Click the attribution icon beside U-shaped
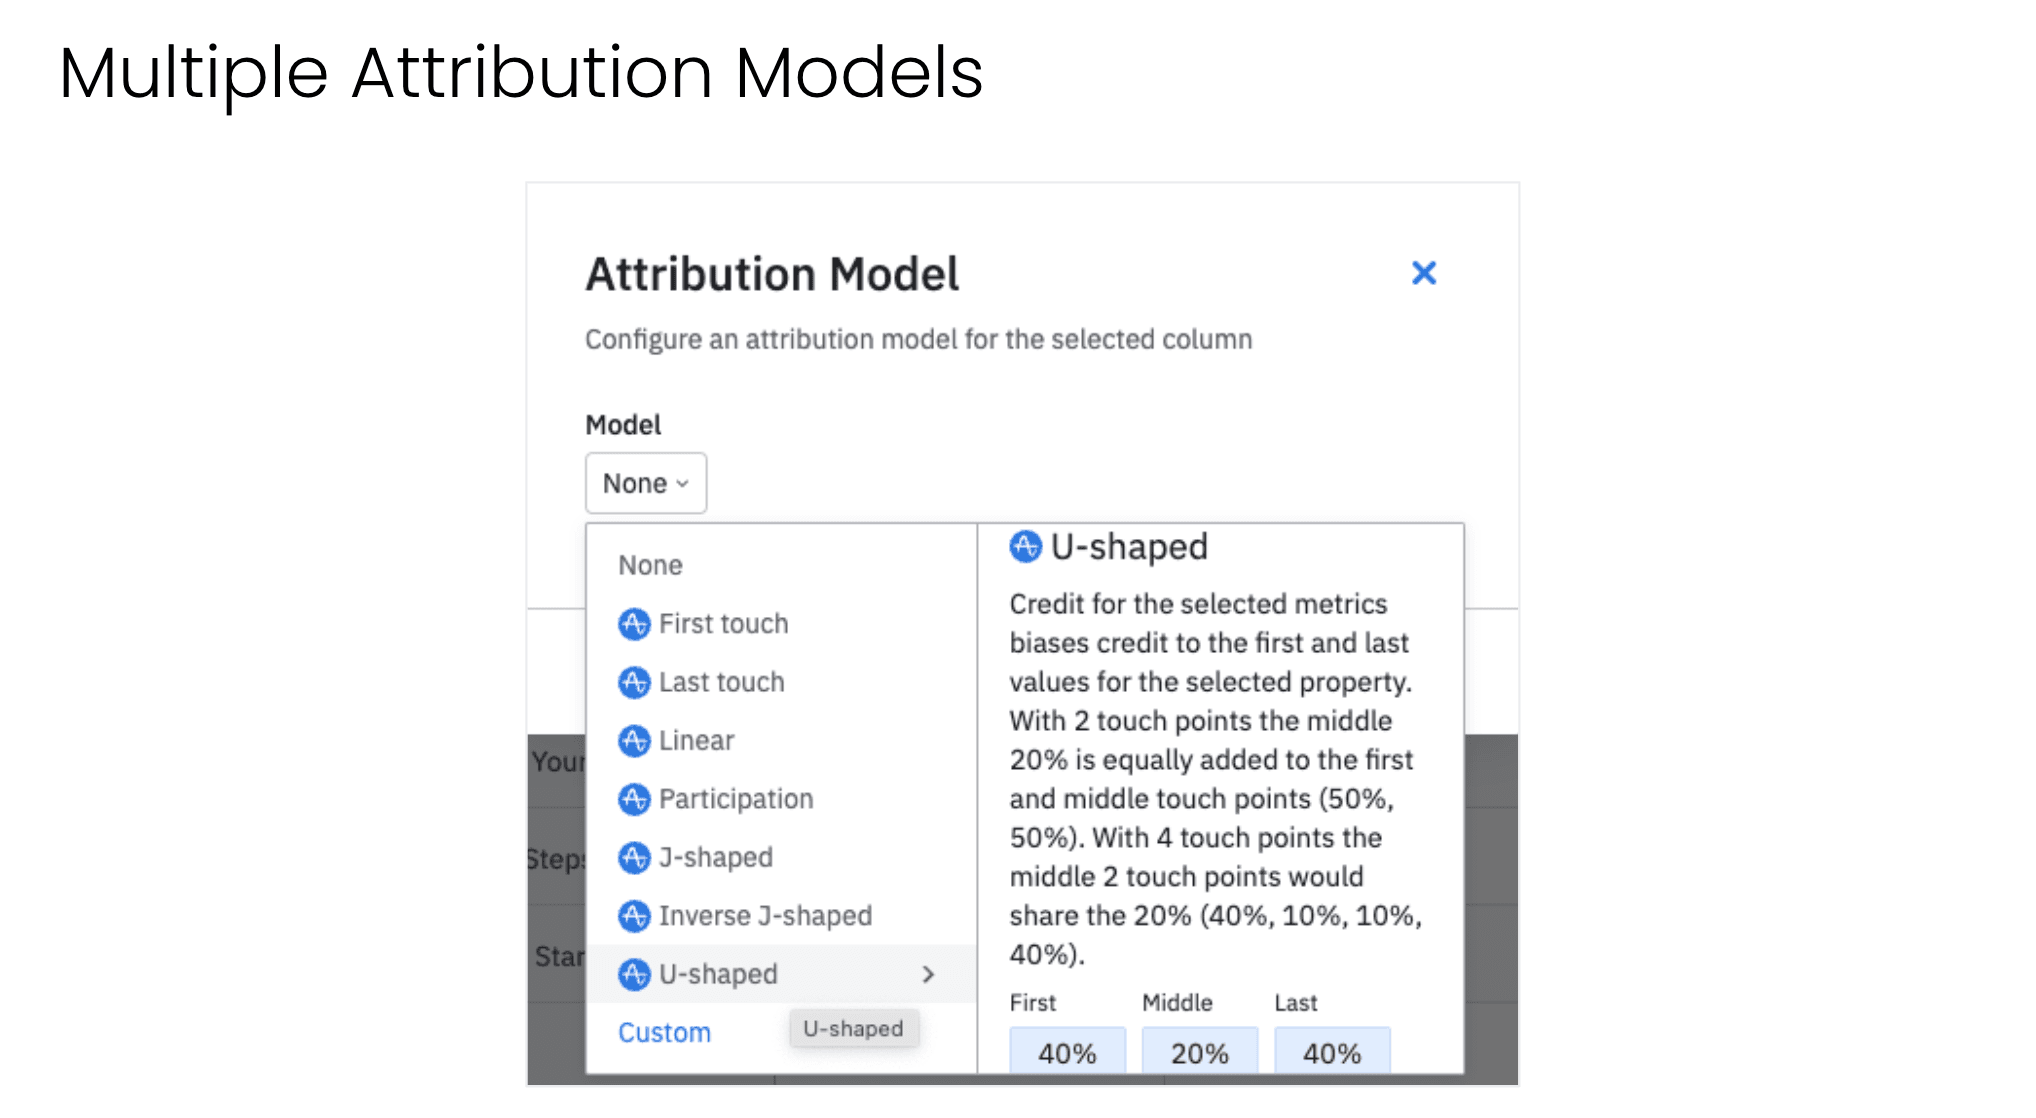 coord(635,973)
